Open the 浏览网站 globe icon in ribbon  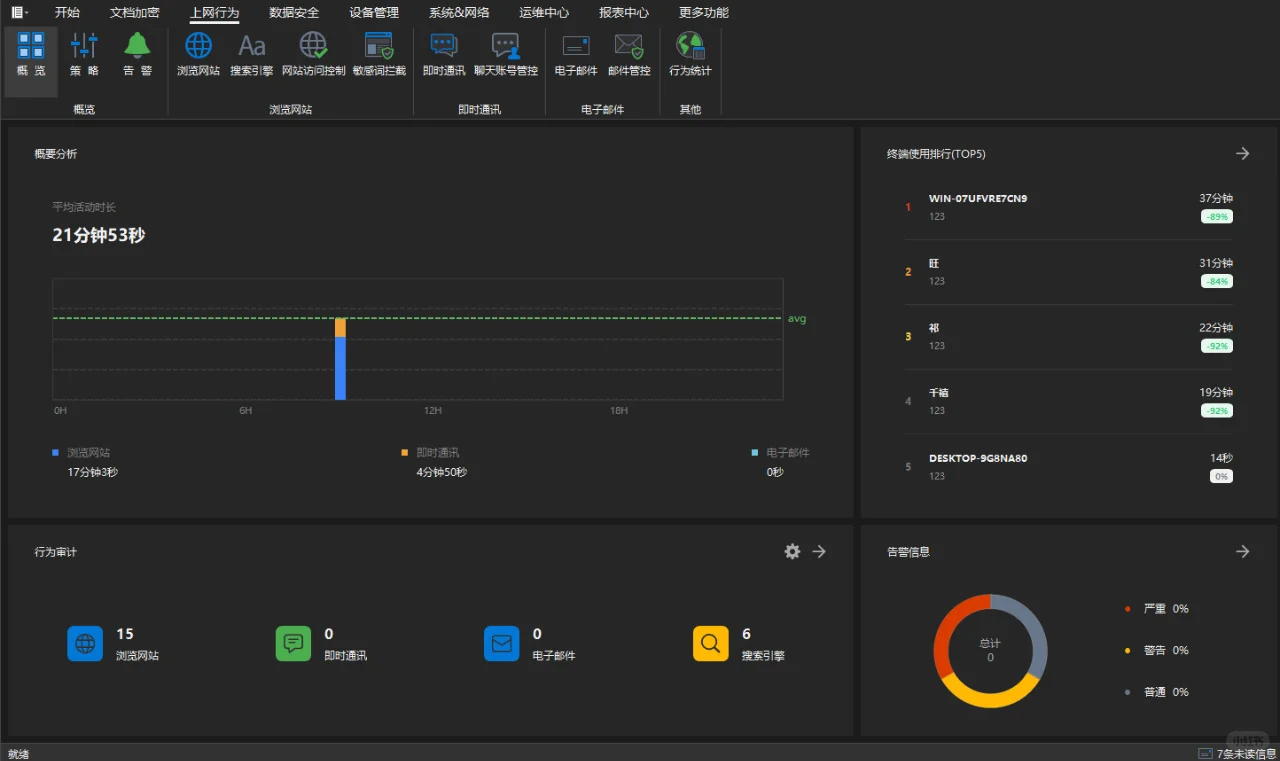[x=198, y=46]
